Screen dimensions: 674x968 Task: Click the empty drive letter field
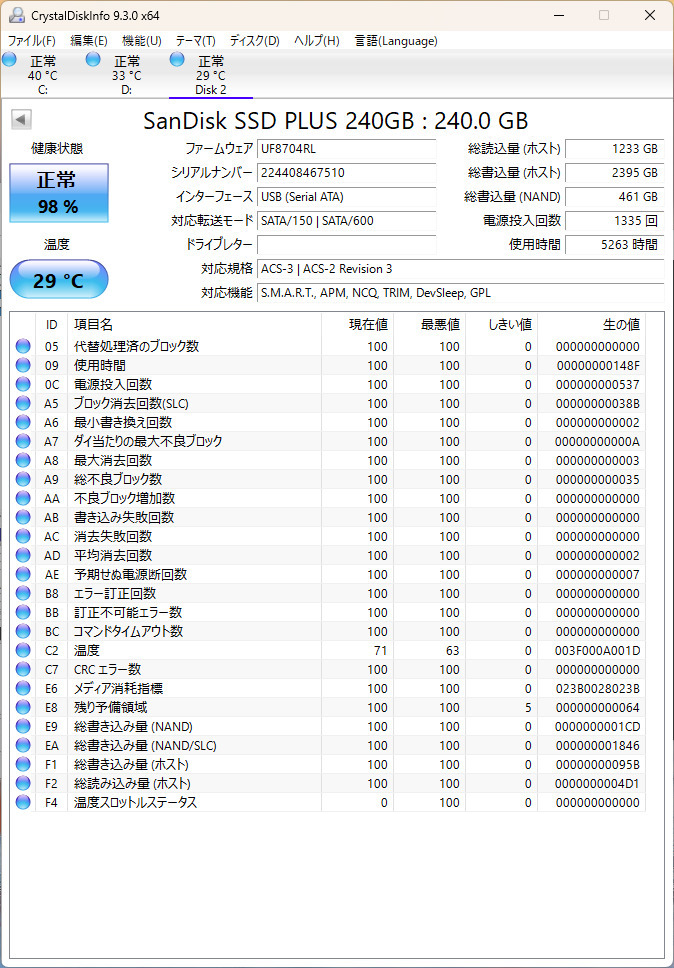[346, 244]
